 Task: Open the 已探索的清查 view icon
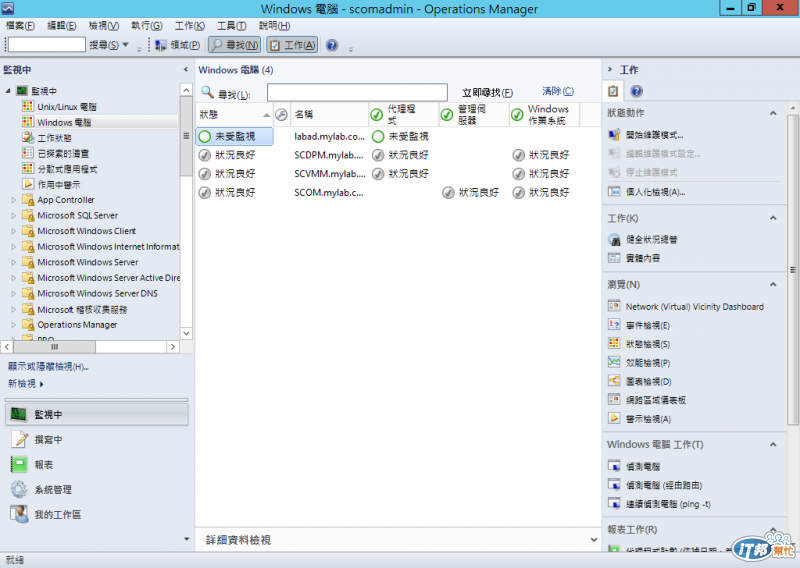click(28, 153)
